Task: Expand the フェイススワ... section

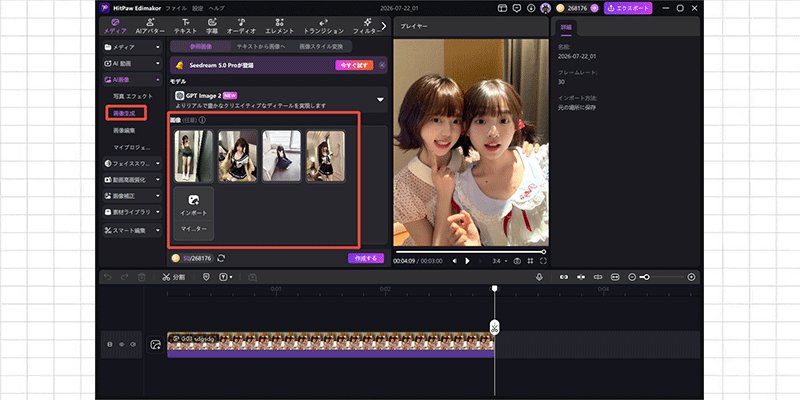Action: click(x=132, y=163)
